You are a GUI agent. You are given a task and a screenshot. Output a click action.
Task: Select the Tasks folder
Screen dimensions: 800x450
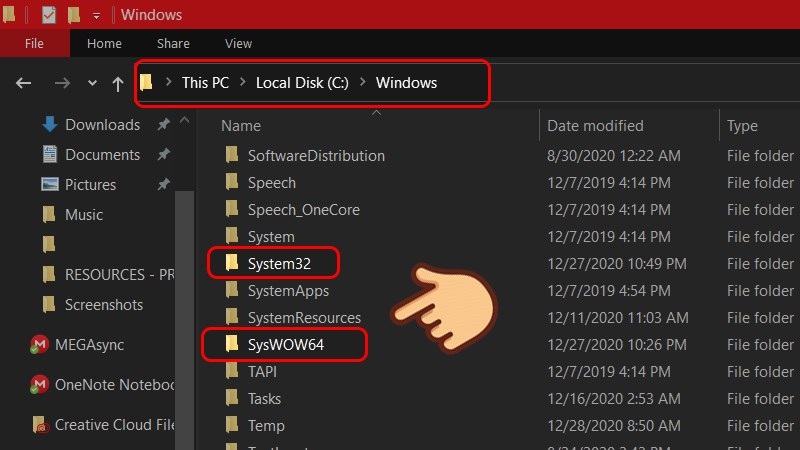264,399
